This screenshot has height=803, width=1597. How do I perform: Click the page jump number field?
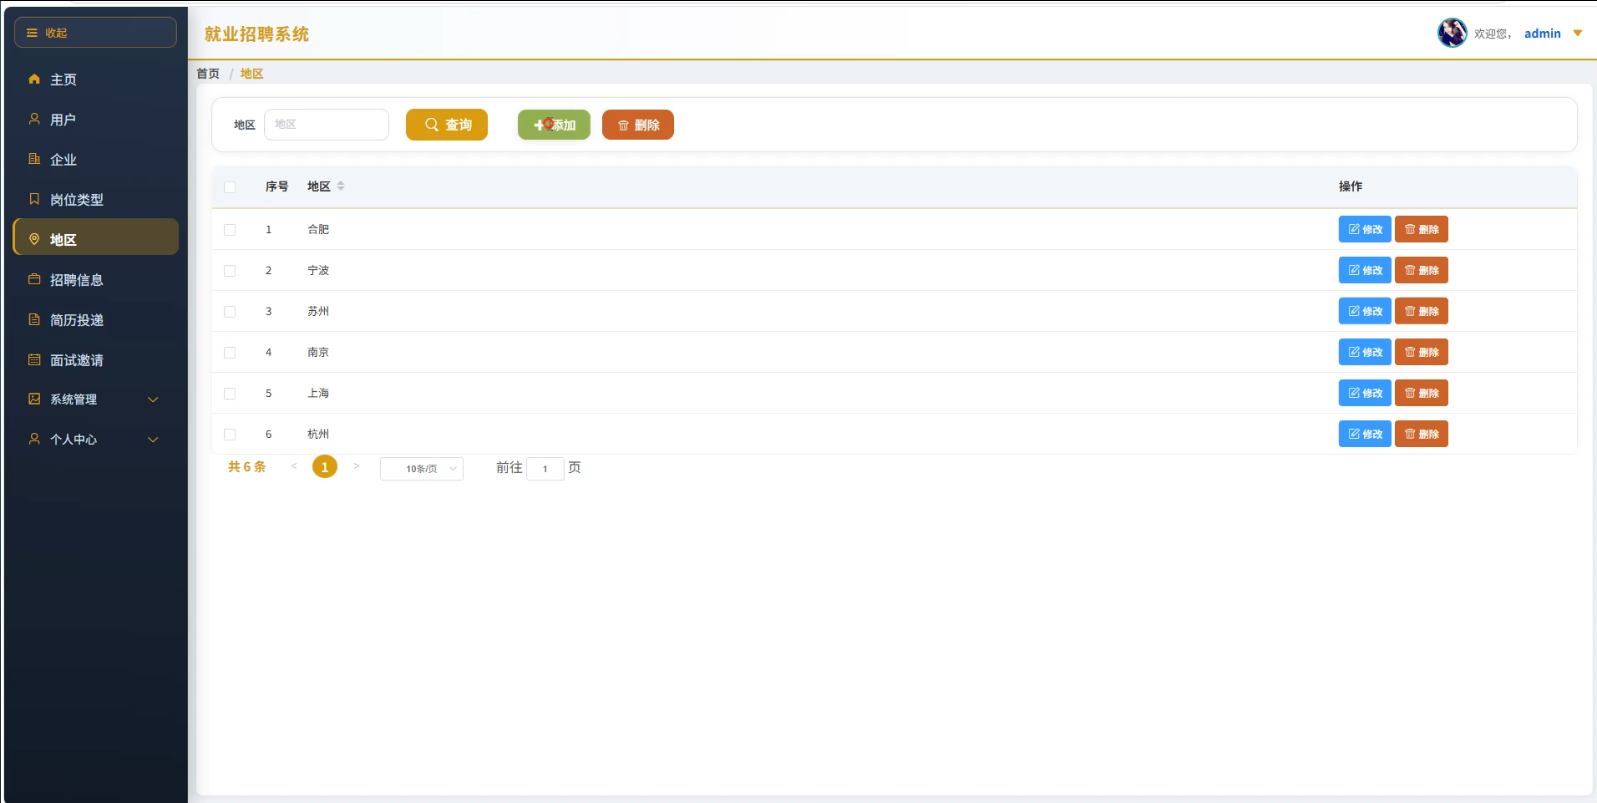[545, 469]
